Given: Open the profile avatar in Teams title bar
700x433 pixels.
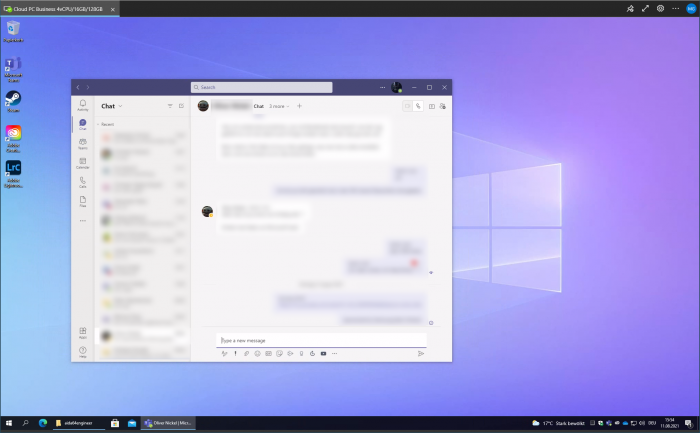Looking at the screenshot, I should click(396, 87).
